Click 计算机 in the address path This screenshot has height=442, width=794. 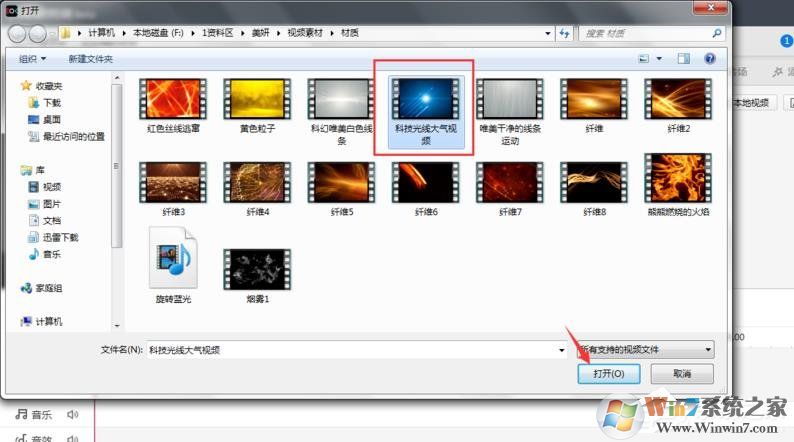[101, 33]
